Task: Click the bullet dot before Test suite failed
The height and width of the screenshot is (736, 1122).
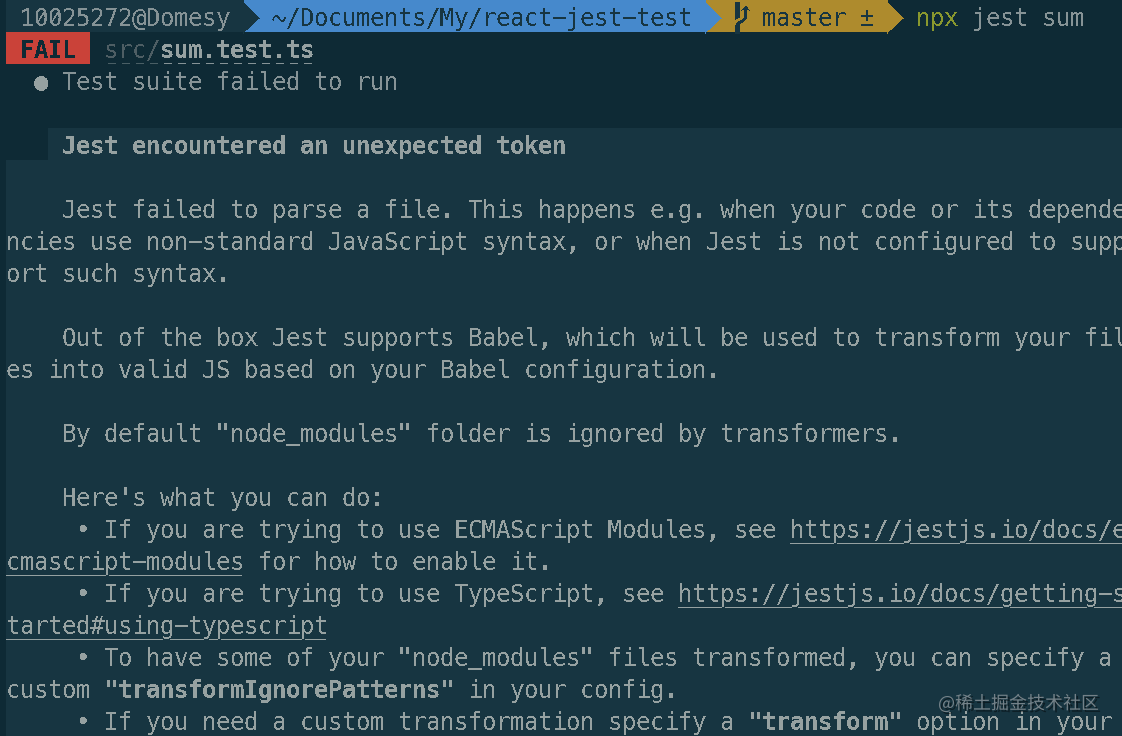Action: tap(41, 84)
